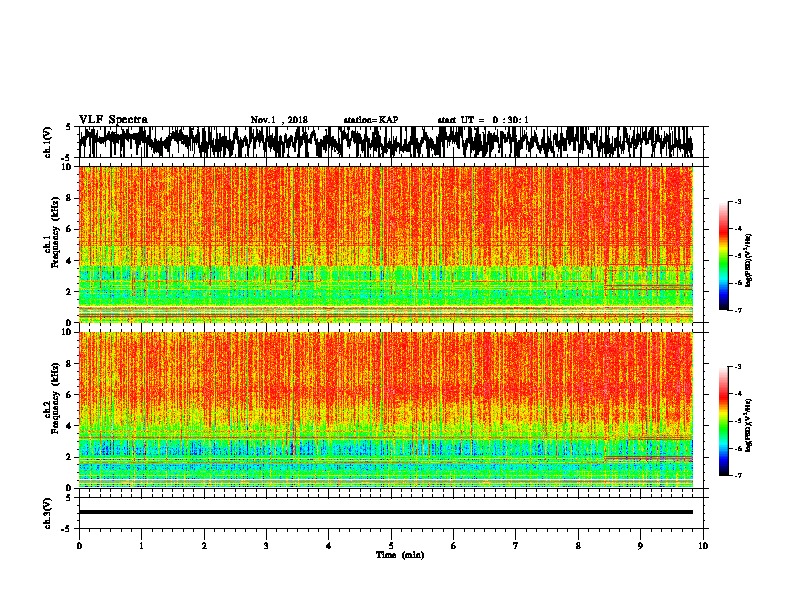Click the -5 tick label on ch.1(V) axis

(68, 157)
